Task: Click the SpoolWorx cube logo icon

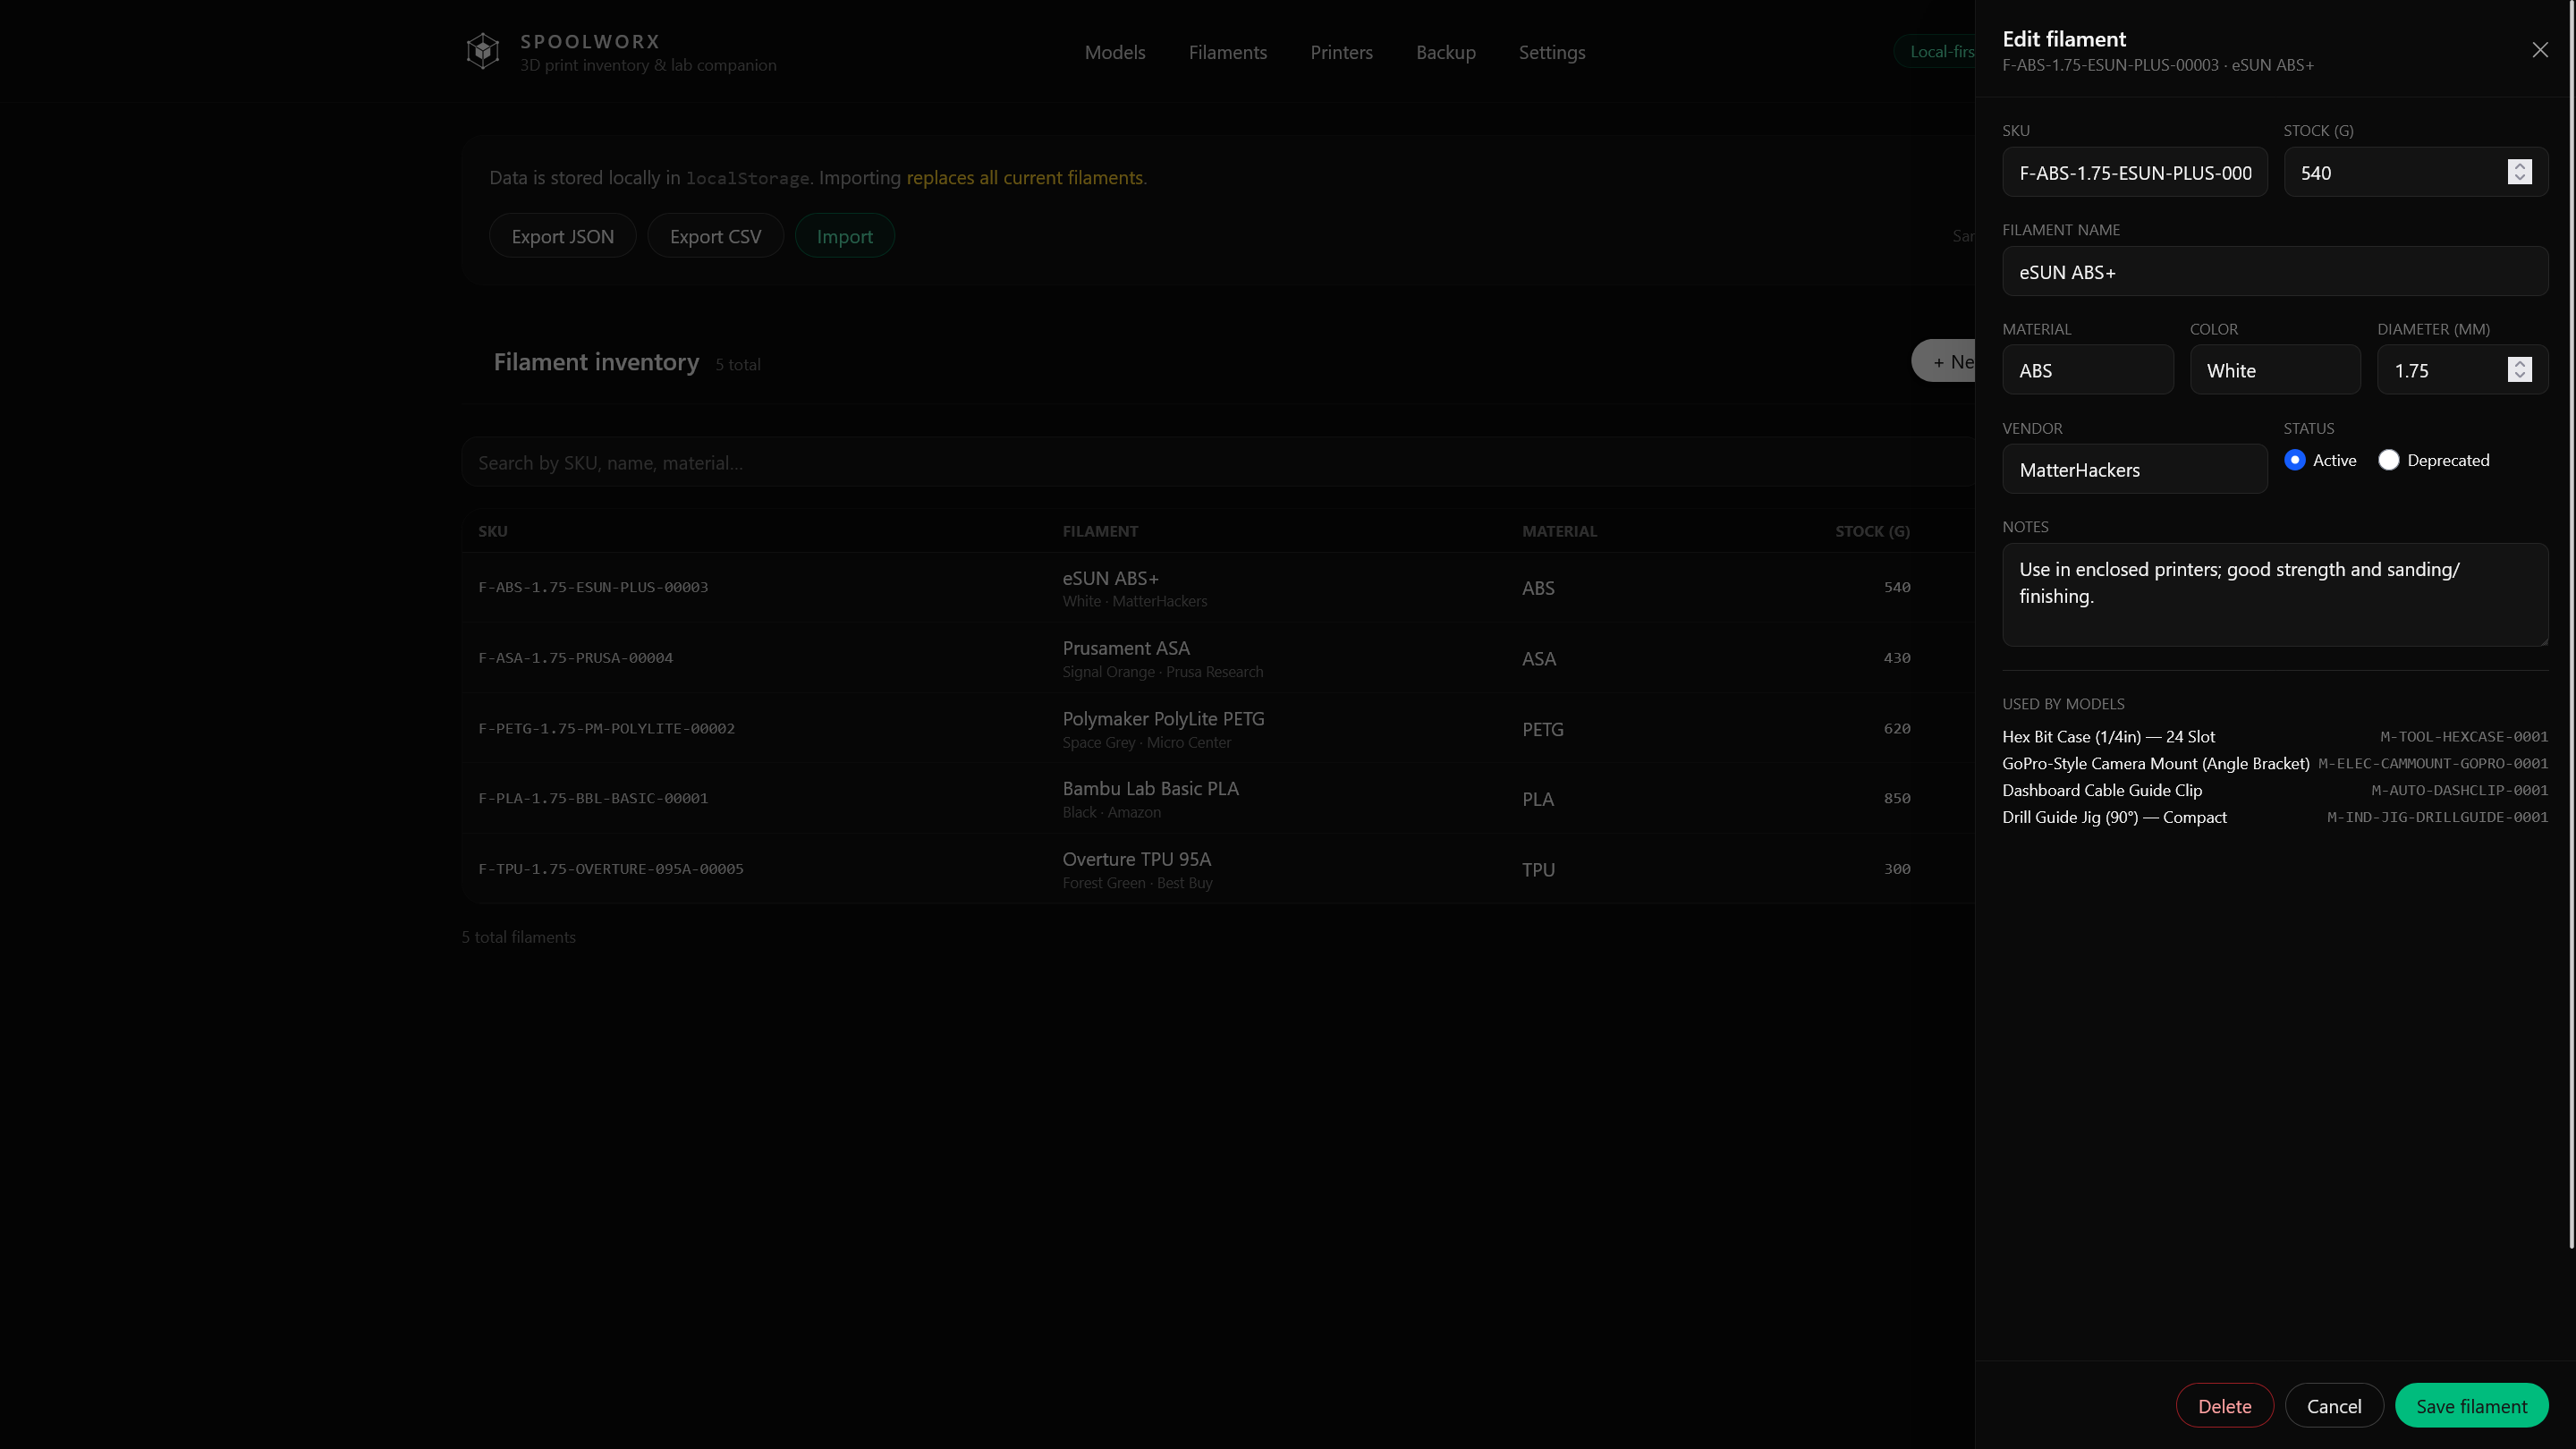Action: [483, 50]
